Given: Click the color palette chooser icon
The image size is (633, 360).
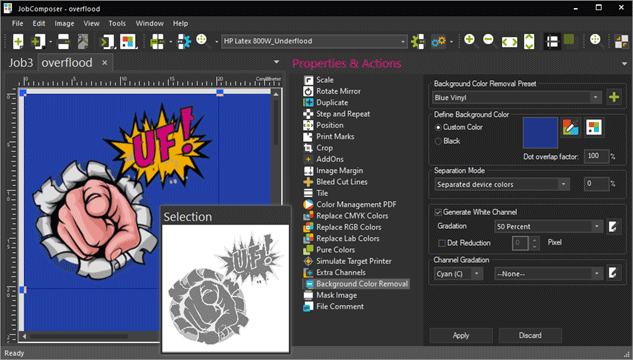Looking at the screenshot, I should 593,128.
